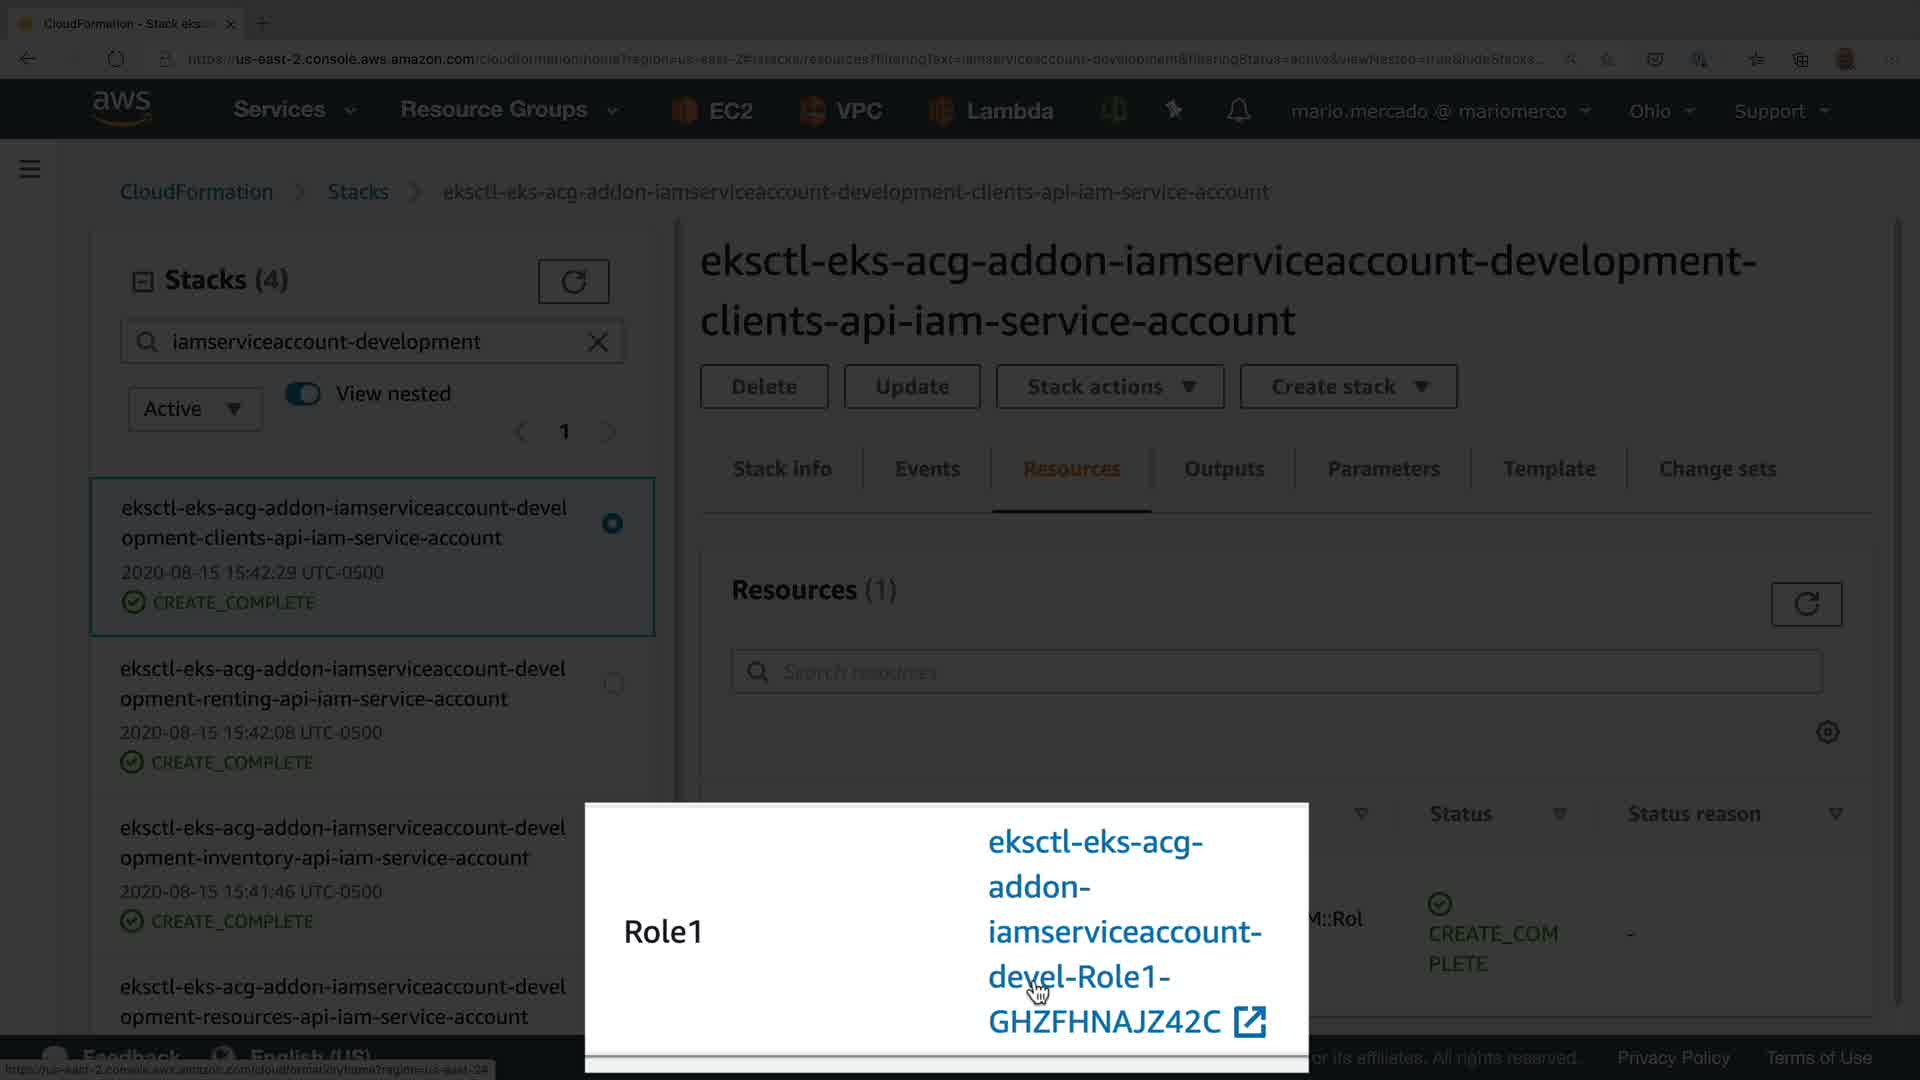Open the pin shortcuts icon
Image resolution: width=1920 pixels, height=1080 pixels.
pyautogui.click(x=1174, y=110)
